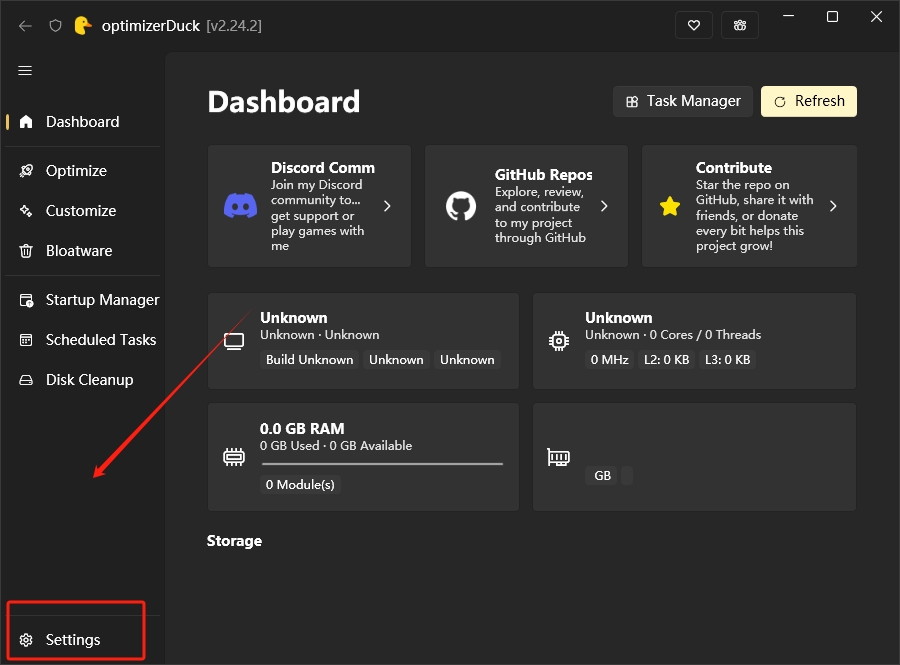Screen dimensions: 900x665
Task: Expand the GitHub Repos card chevron
Action: tap(604, 206)
